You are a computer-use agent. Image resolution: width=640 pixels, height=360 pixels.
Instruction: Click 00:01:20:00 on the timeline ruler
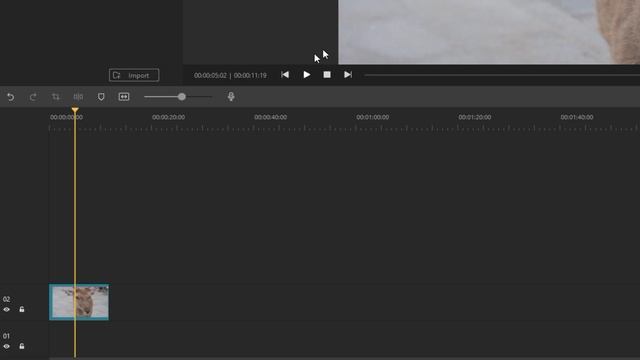[x=475, y=117]
